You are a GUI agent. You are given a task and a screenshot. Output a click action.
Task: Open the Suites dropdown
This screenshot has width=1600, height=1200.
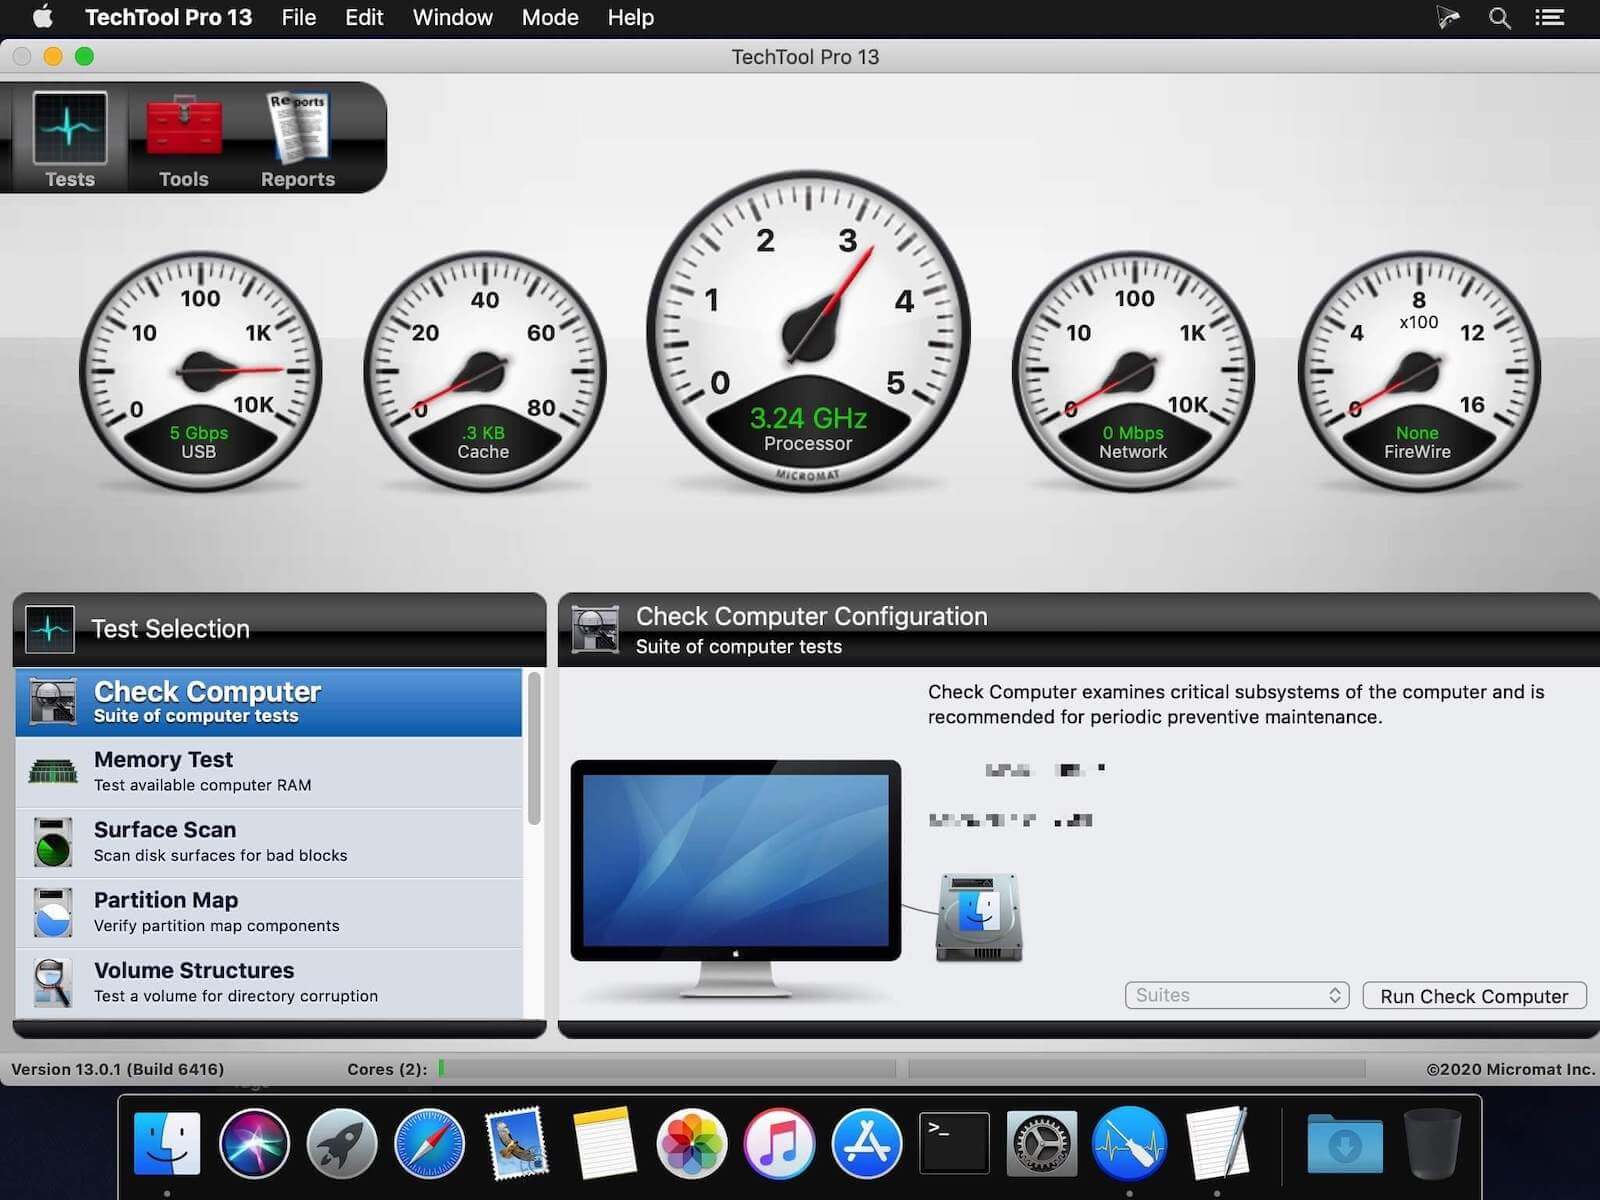(x=1237, y=995)
